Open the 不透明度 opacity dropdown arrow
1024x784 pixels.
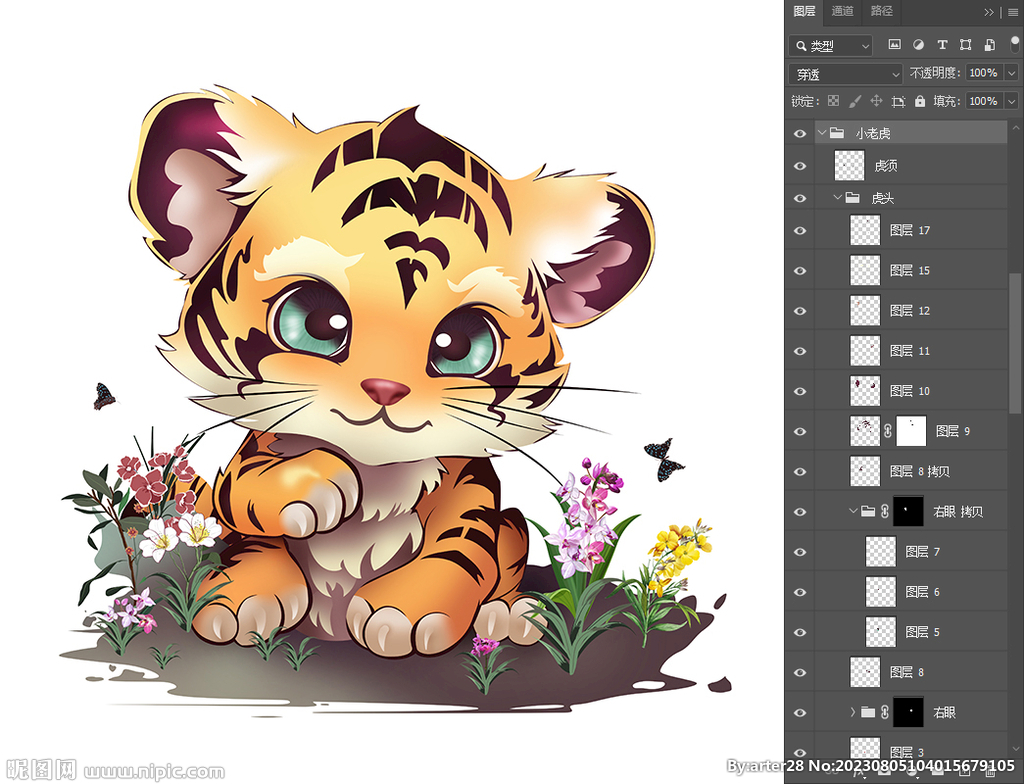pos(1011,73)
